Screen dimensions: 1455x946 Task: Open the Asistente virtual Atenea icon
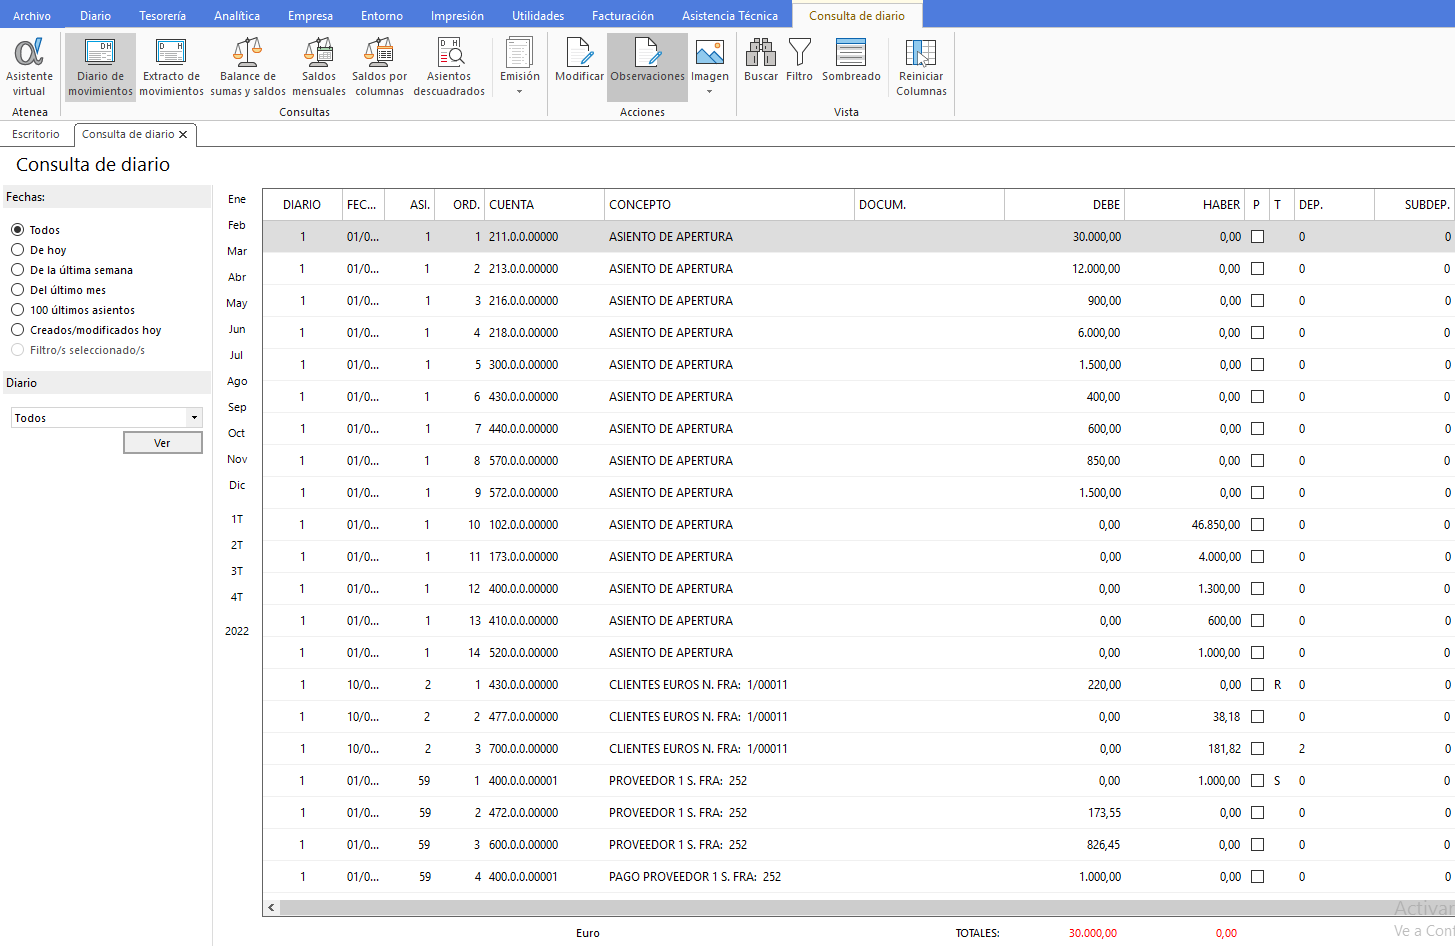tap(29, 67)
